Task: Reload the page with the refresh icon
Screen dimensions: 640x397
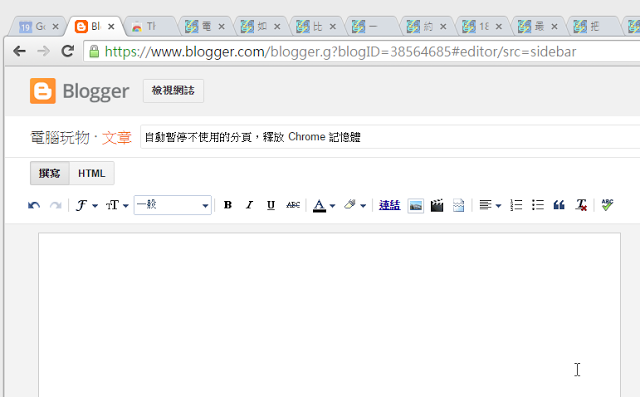Action: click(67, 51)
